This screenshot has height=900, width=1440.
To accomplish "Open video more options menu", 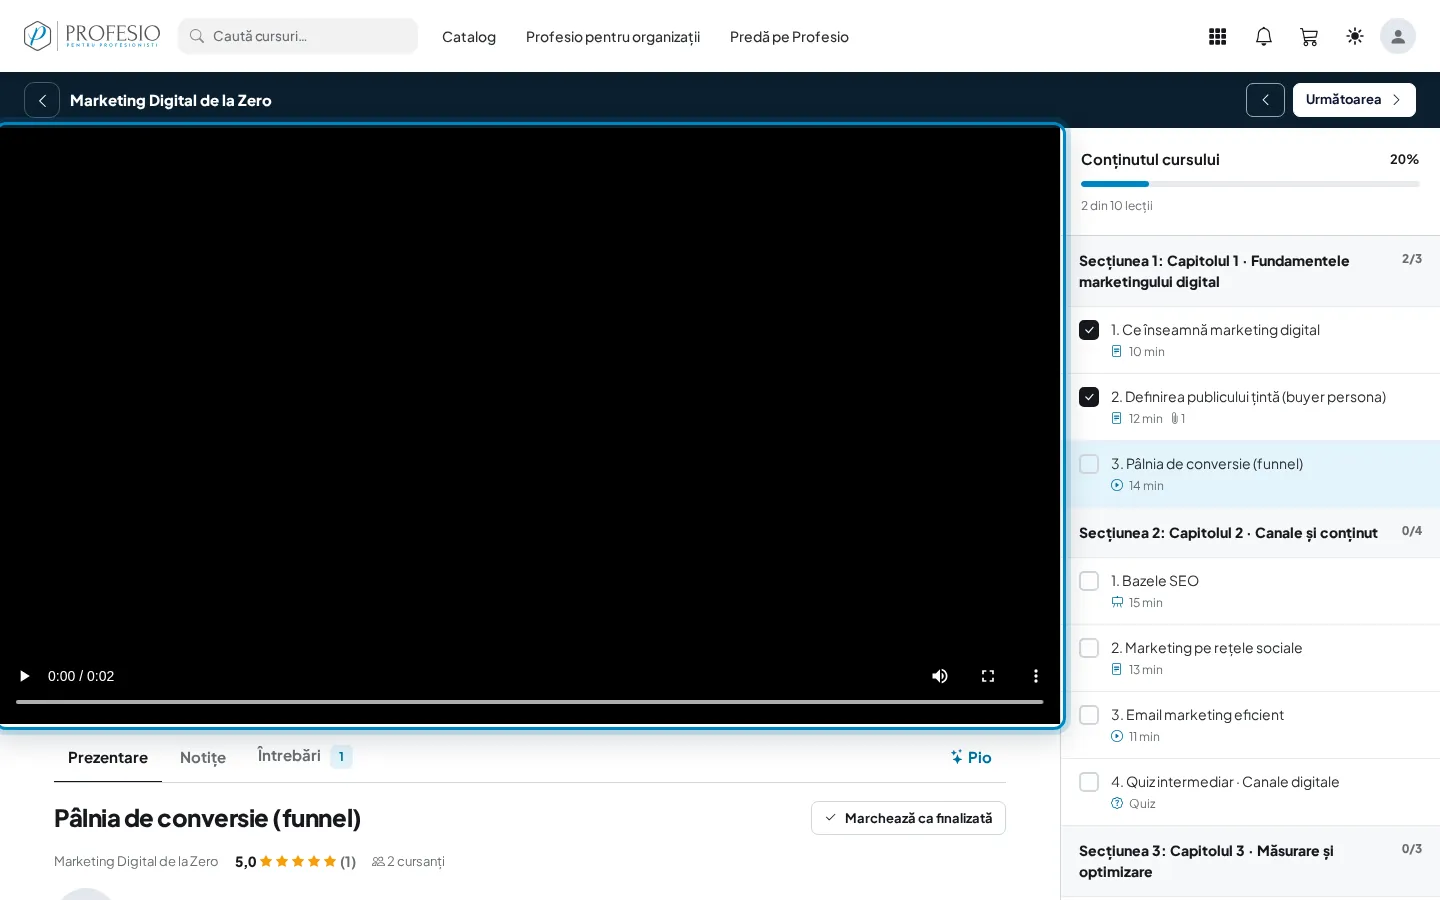I will [1036, 676].
